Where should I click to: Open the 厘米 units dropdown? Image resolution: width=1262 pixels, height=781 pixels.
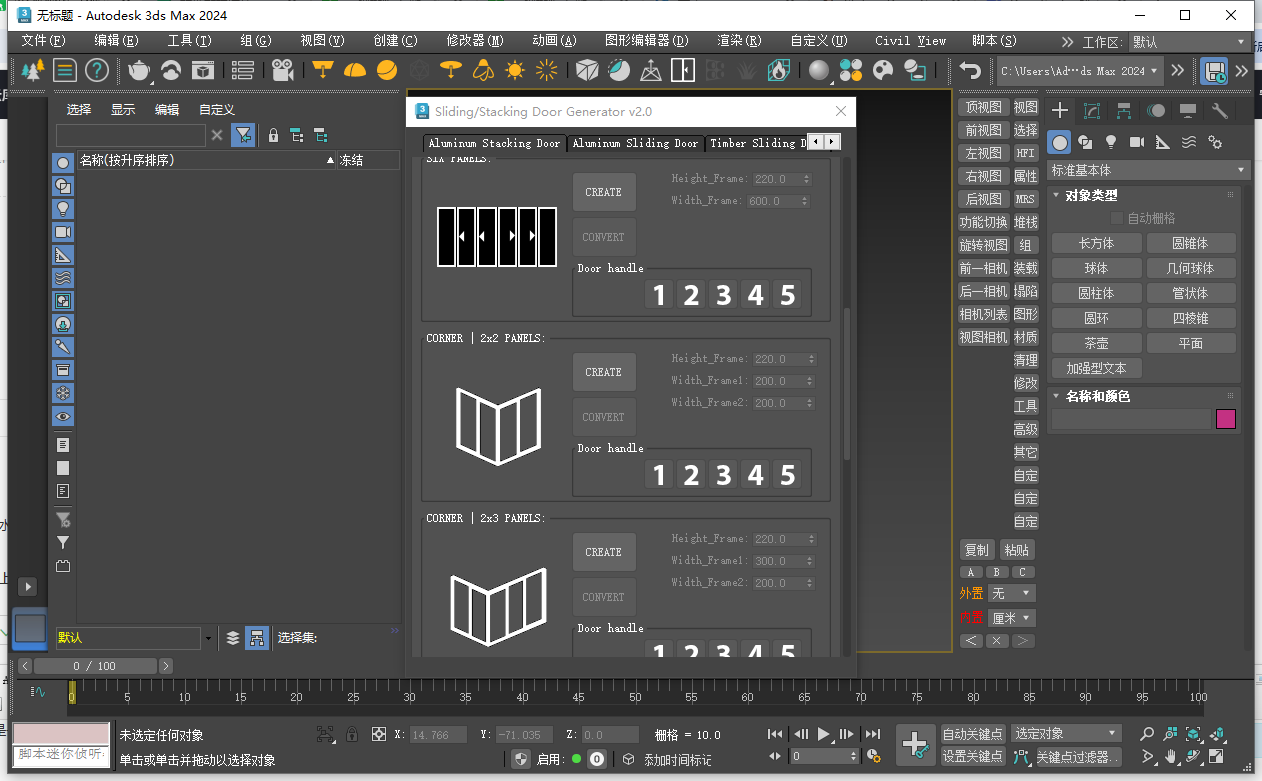1011,618
